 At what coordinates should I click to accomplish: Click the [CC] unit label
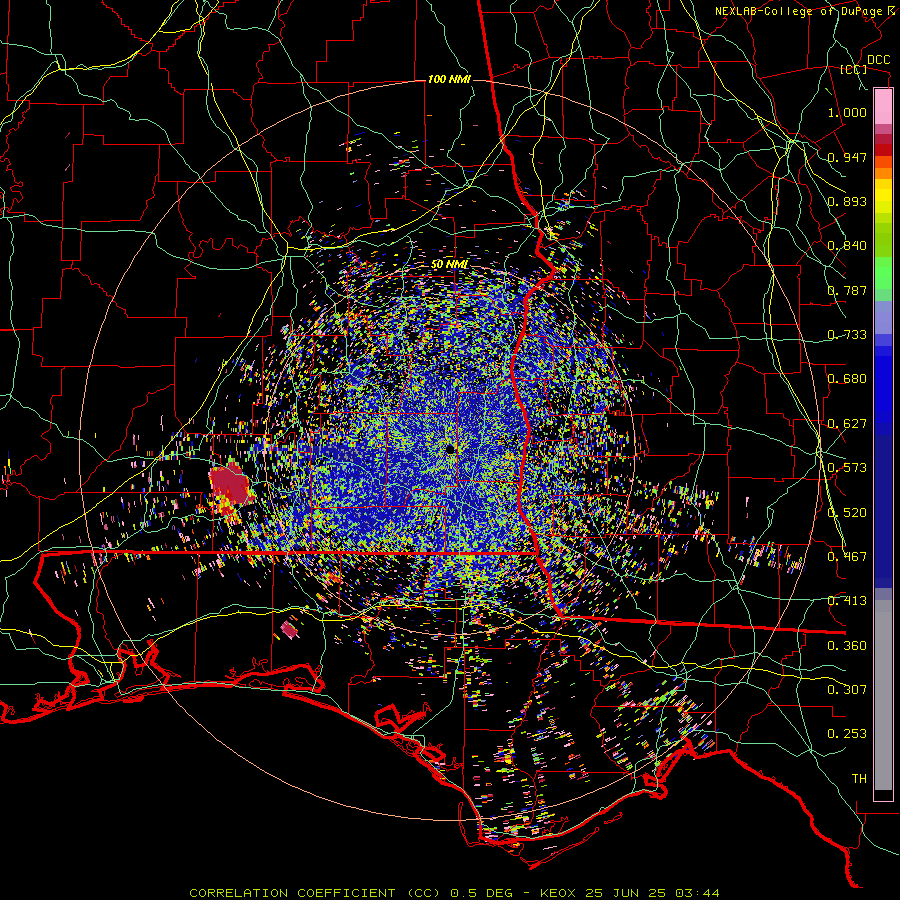[854, 69]
